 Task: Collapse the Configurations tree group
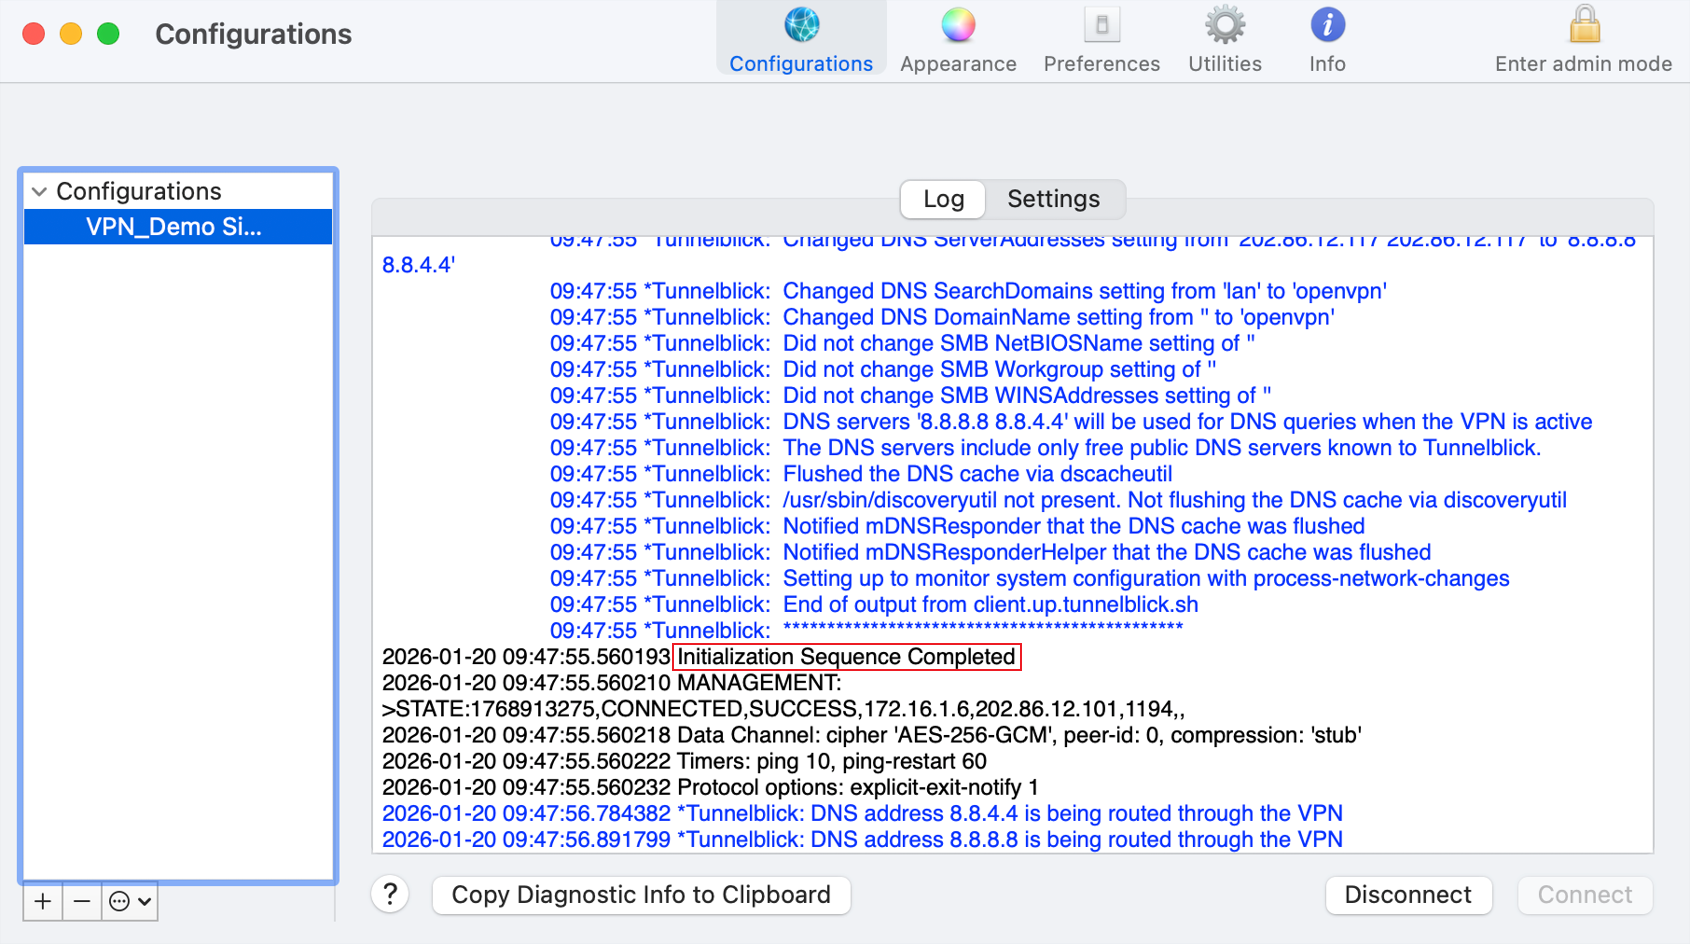click(x=39, y=191)
